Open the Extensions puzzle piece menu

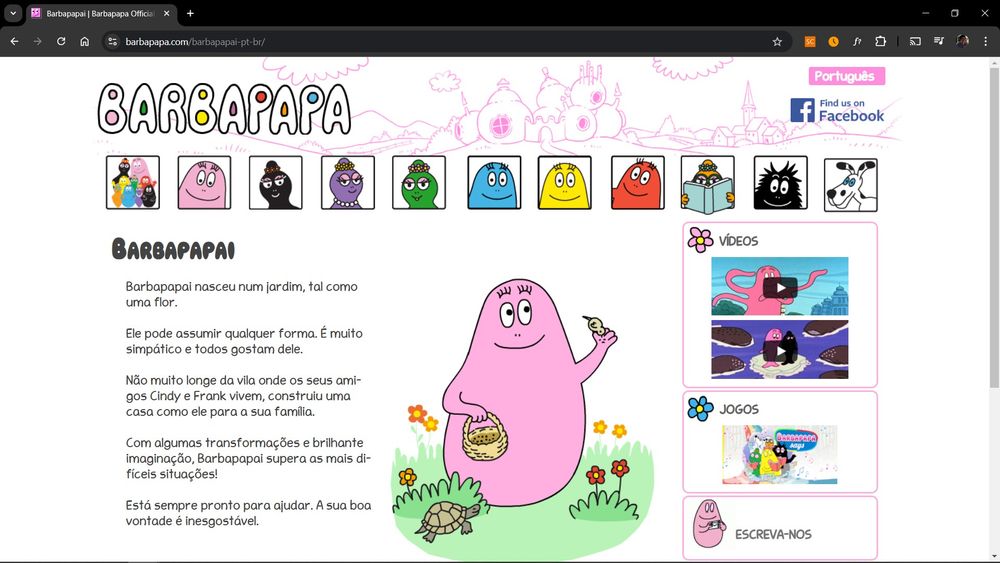pyautogui.click(x=881, y=41)
